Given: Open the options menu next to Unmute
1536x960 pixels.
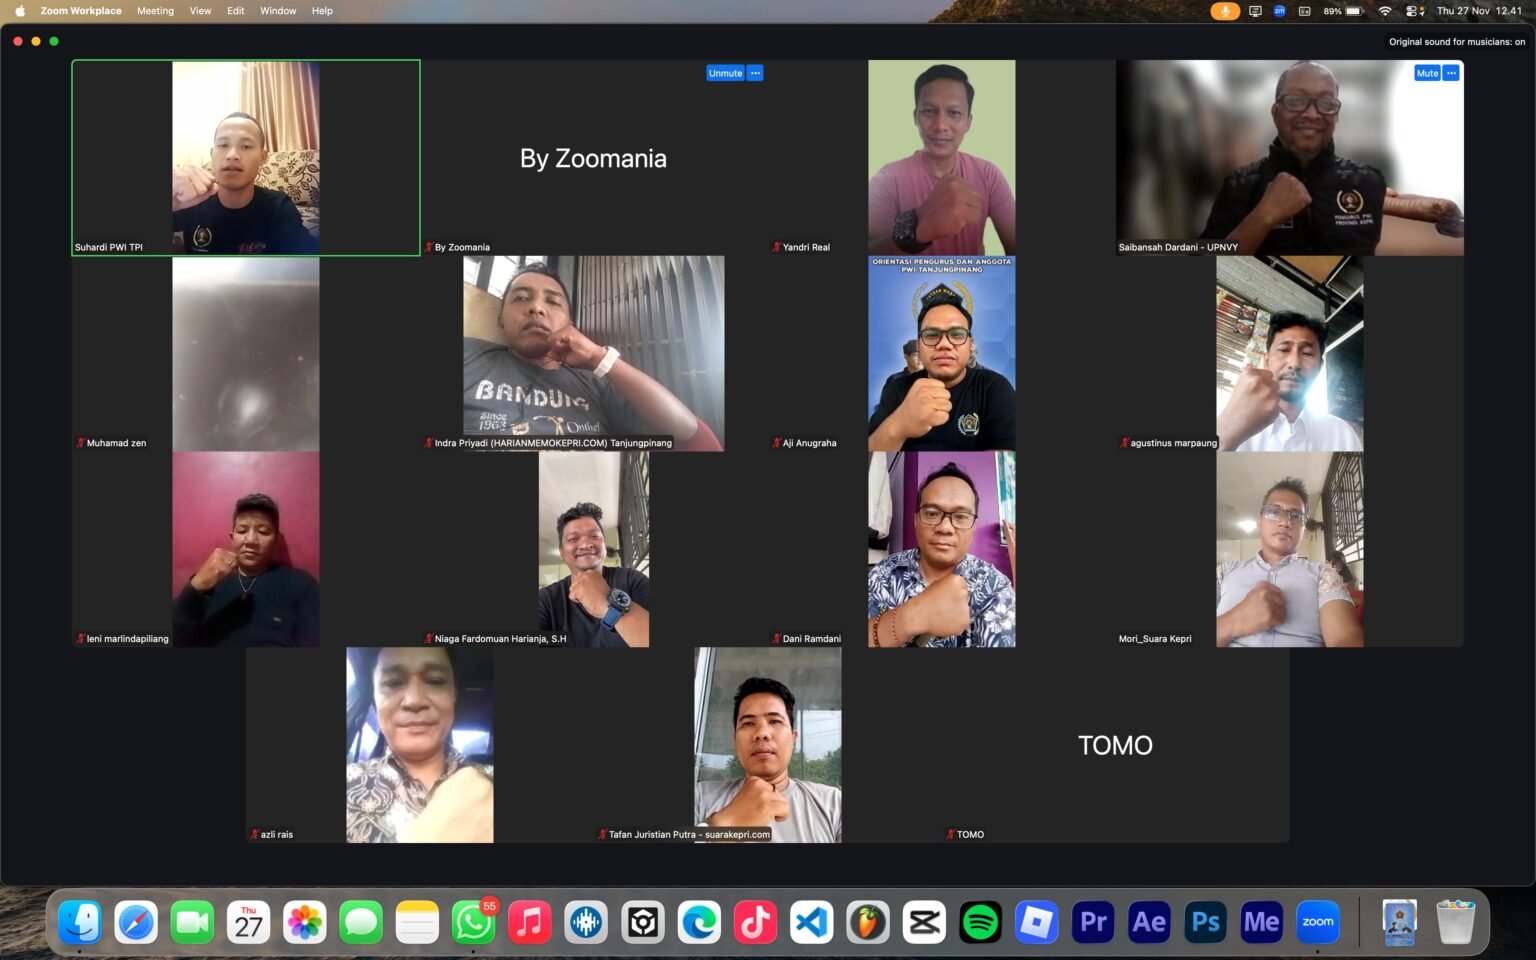Looking at the screenshot, I should coord(755,73).
